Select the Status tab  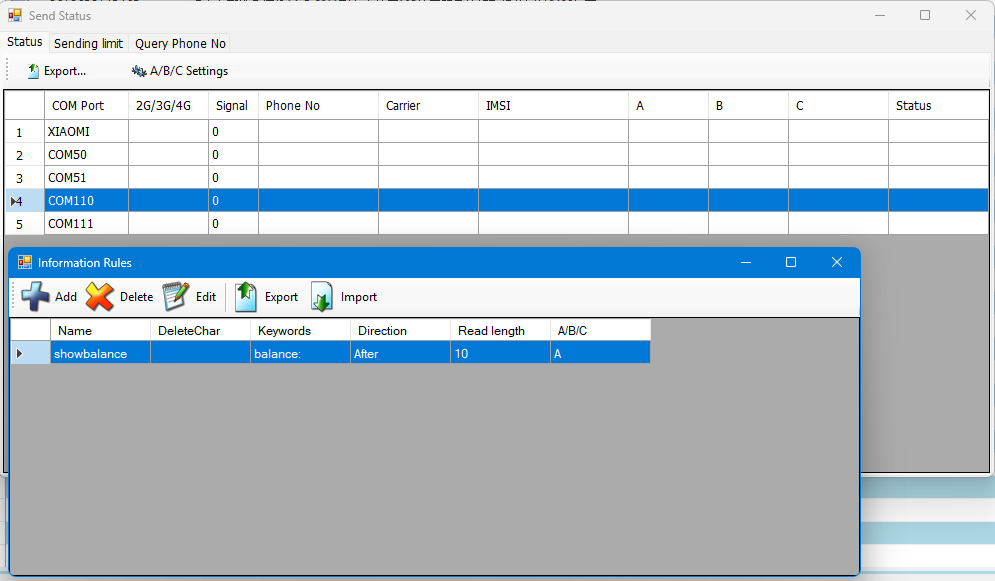(24, 42)
